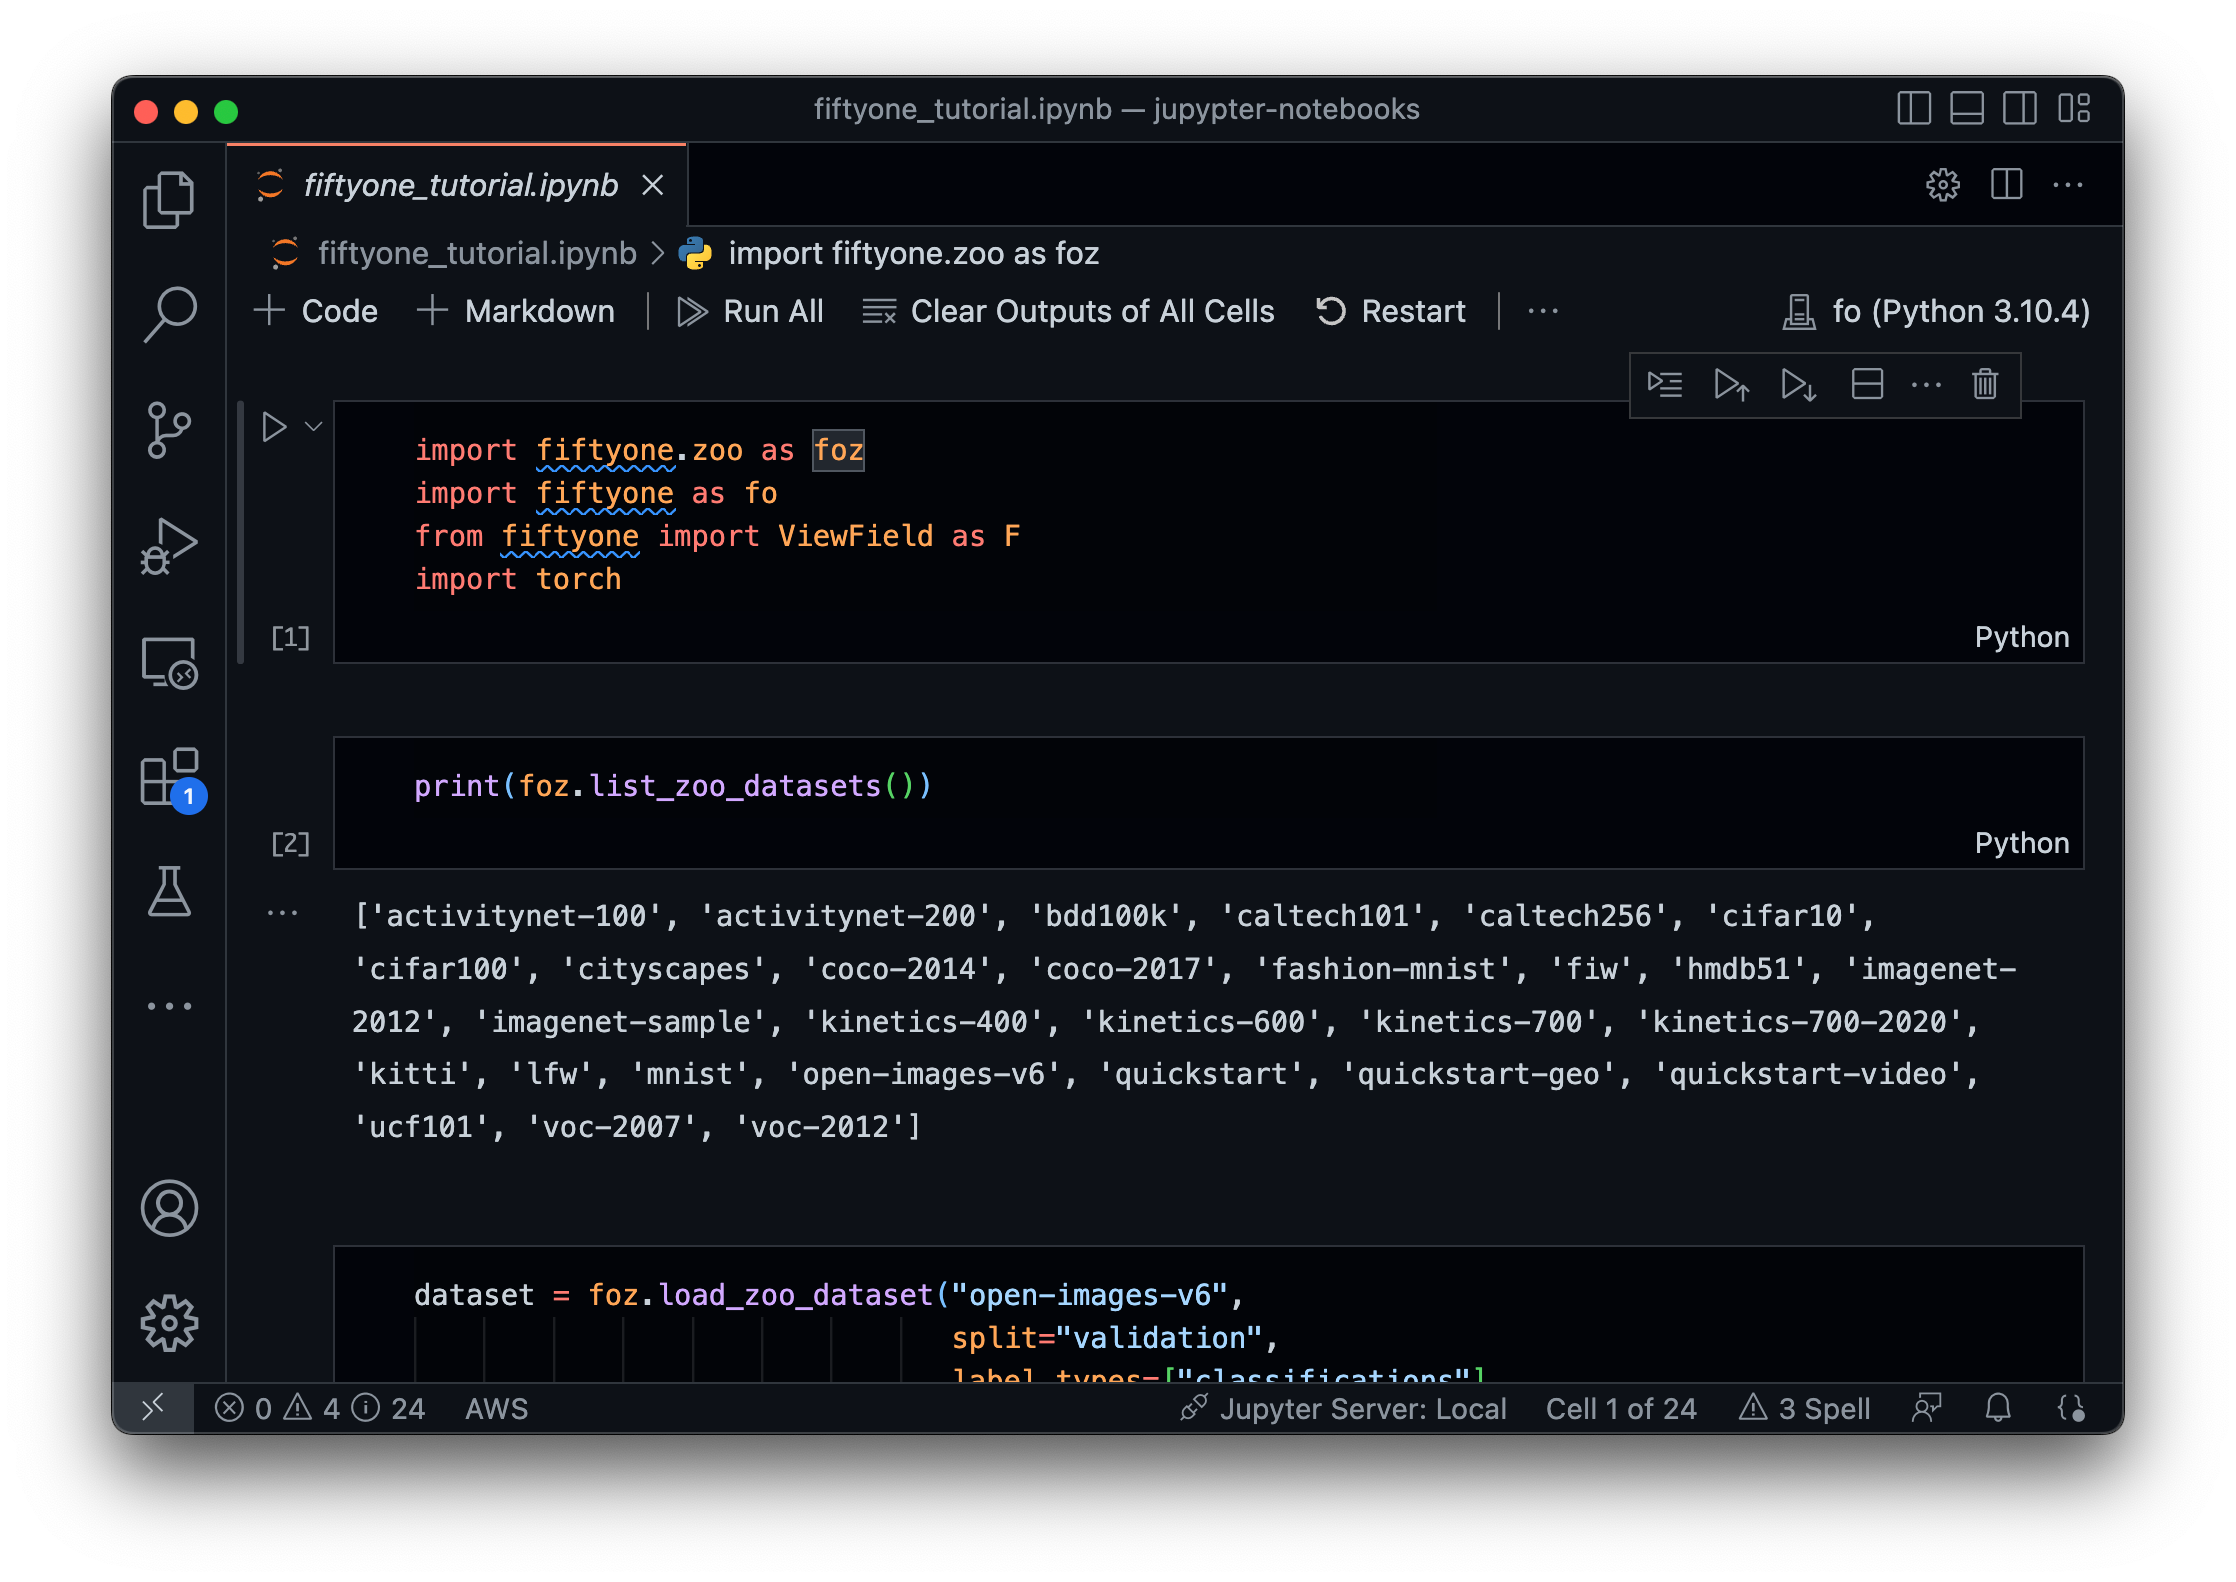Click 'open-images-v6' in output list

tap(924, 1074)
